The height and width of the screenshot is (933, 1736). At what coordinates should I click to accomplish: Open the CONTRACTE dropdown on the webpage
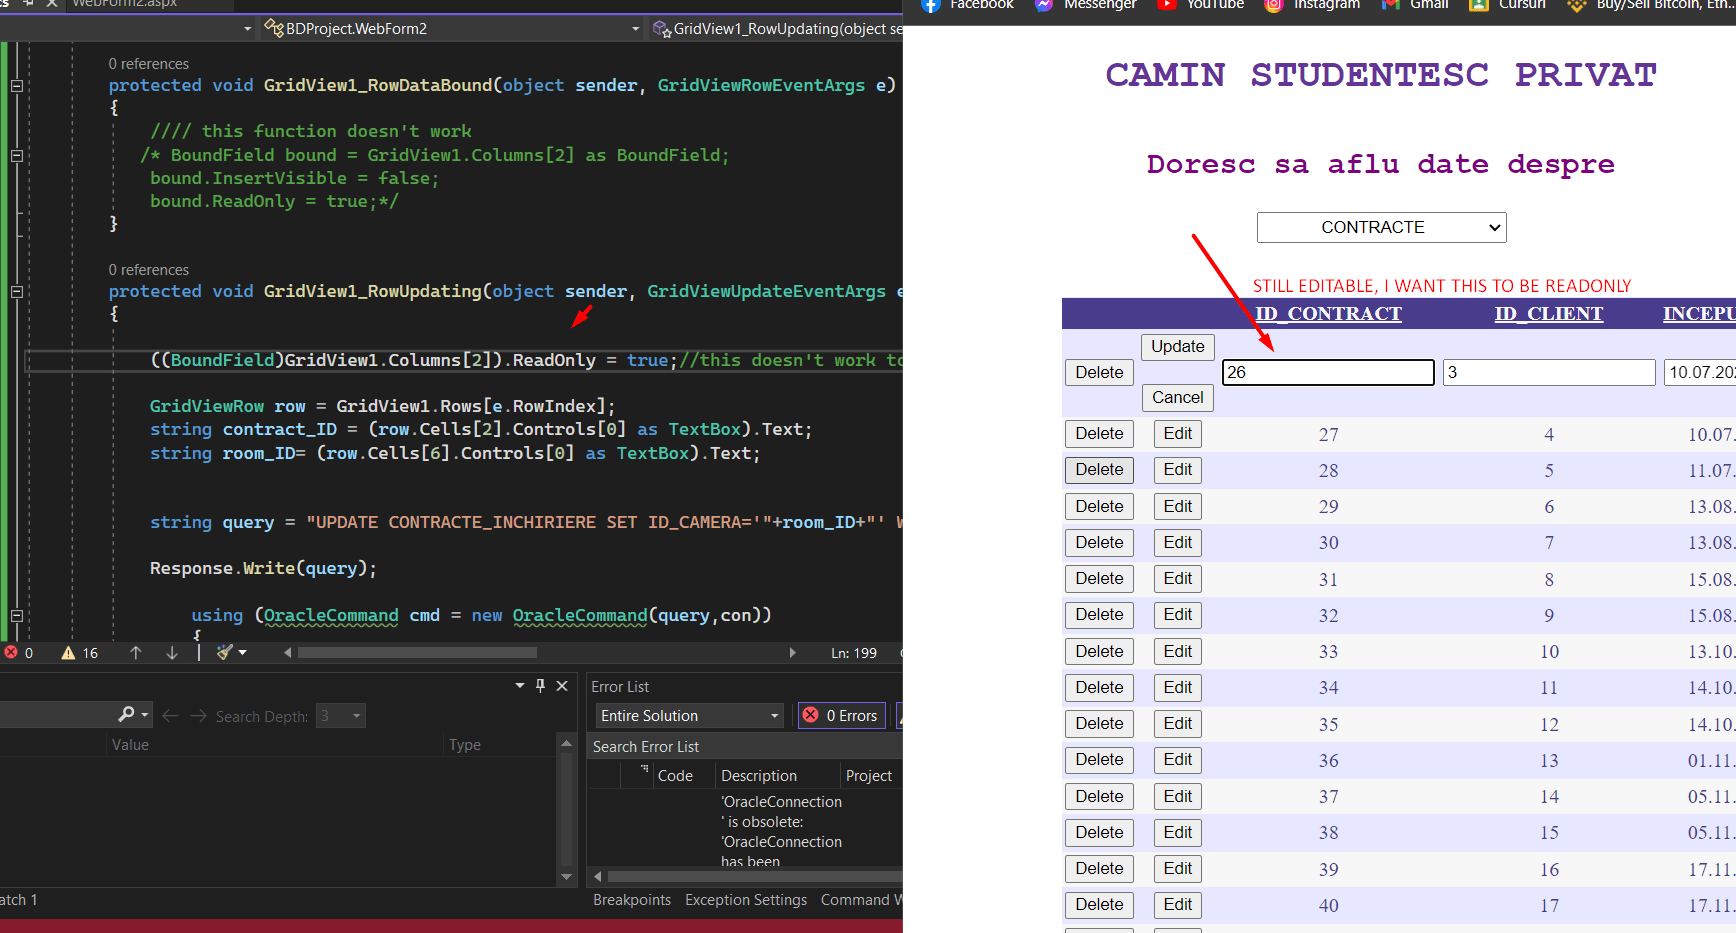[1381, 227]
